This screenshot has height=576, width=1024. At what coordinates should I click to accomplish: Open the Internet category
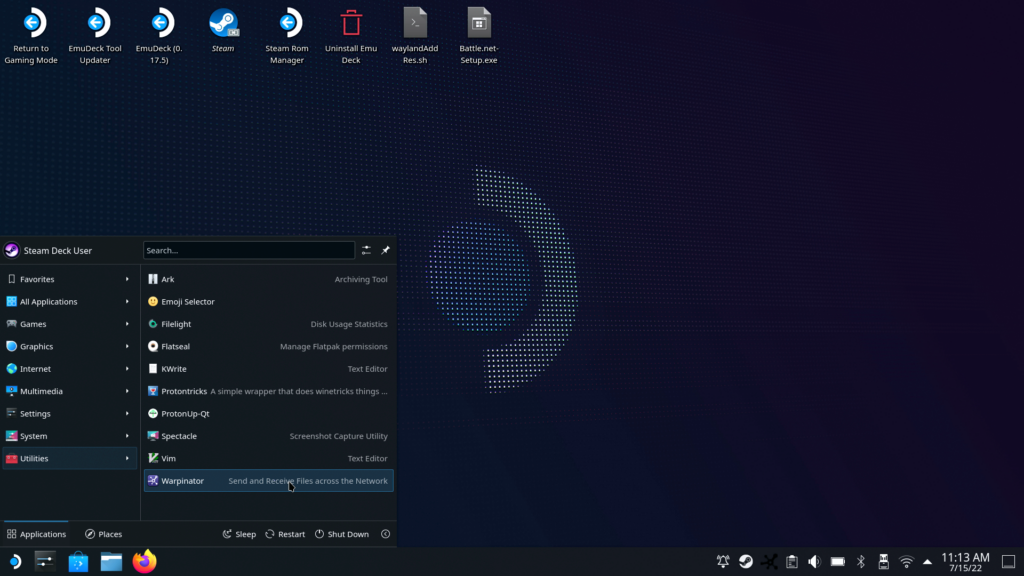click(69, 369)
